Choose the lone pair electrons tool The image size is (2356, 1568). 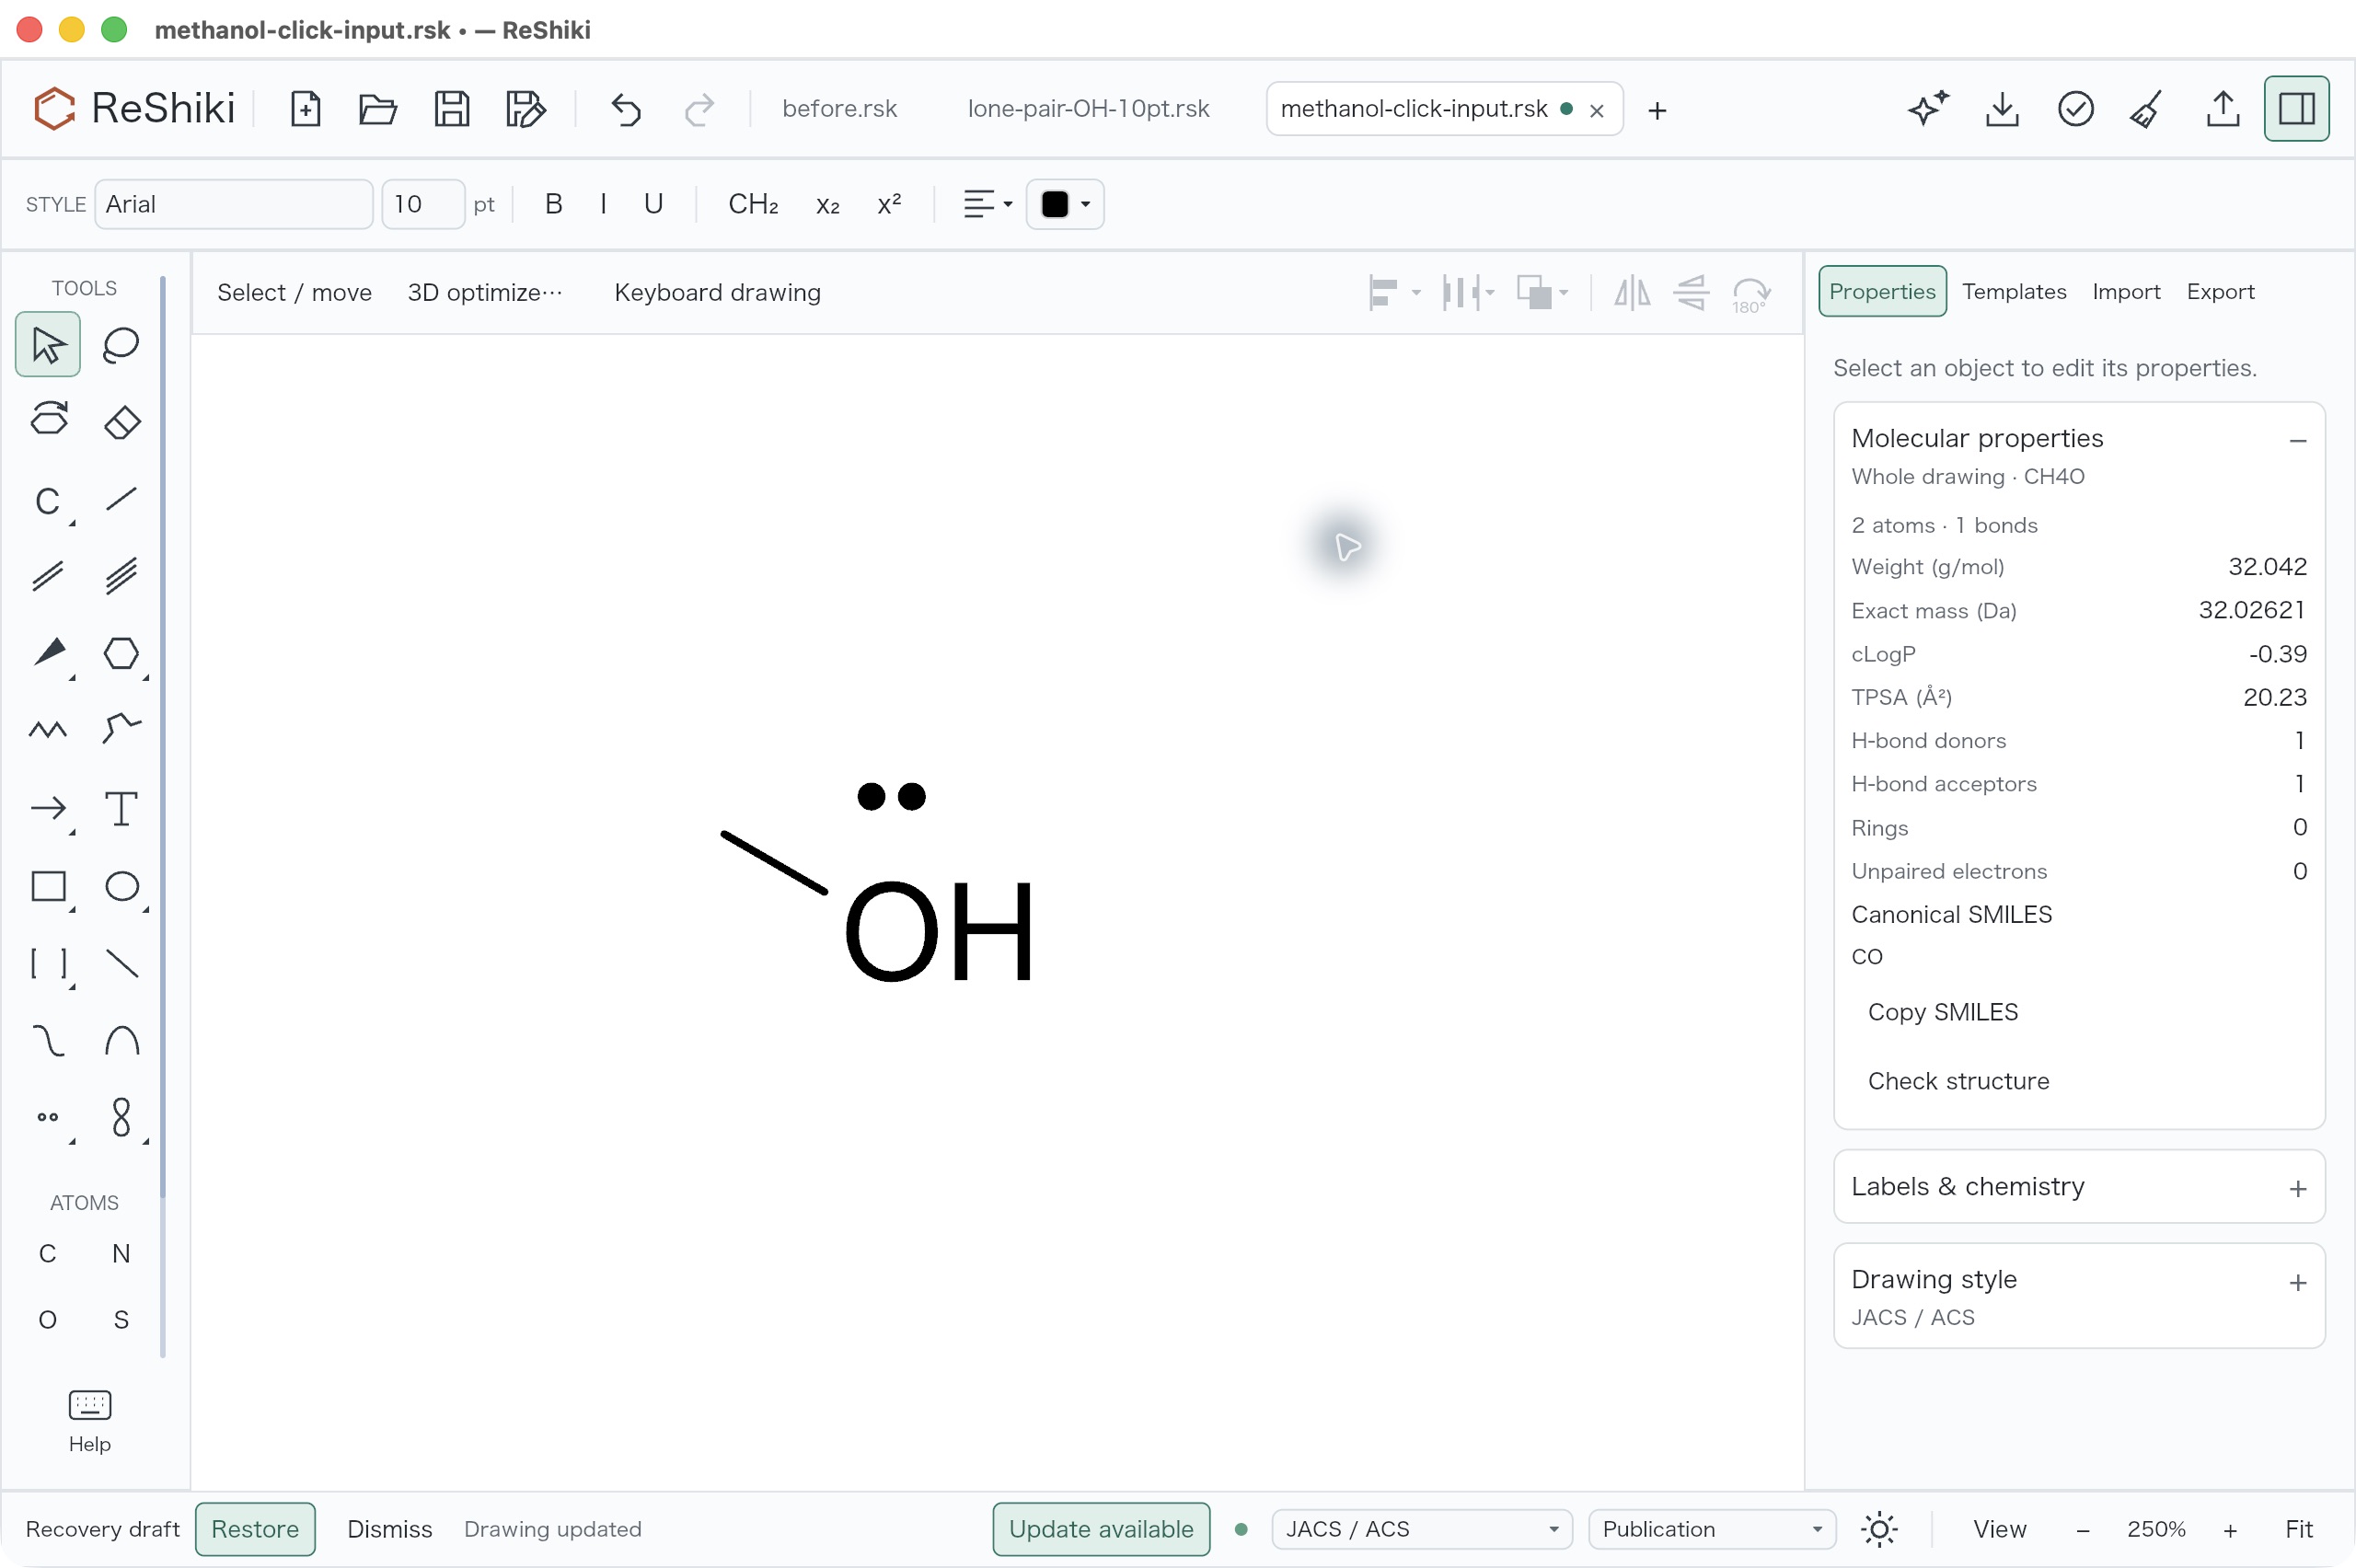pyautogui.click(x=48, y=1117)
